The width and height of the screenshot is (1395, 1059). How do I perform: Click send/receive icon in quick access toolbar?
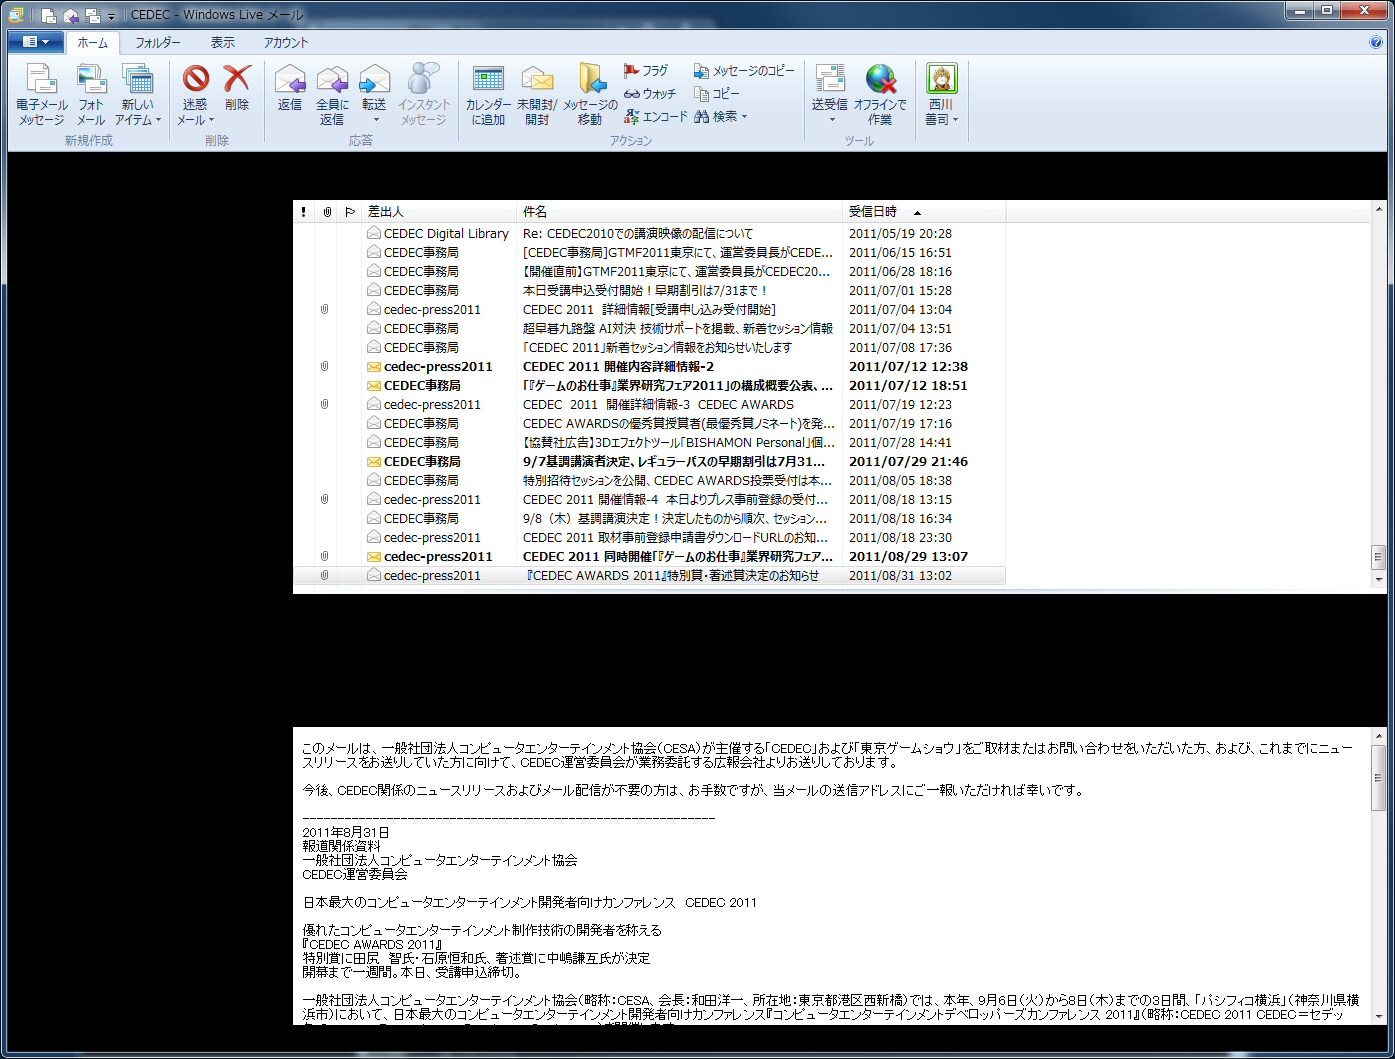pos(93,15)
